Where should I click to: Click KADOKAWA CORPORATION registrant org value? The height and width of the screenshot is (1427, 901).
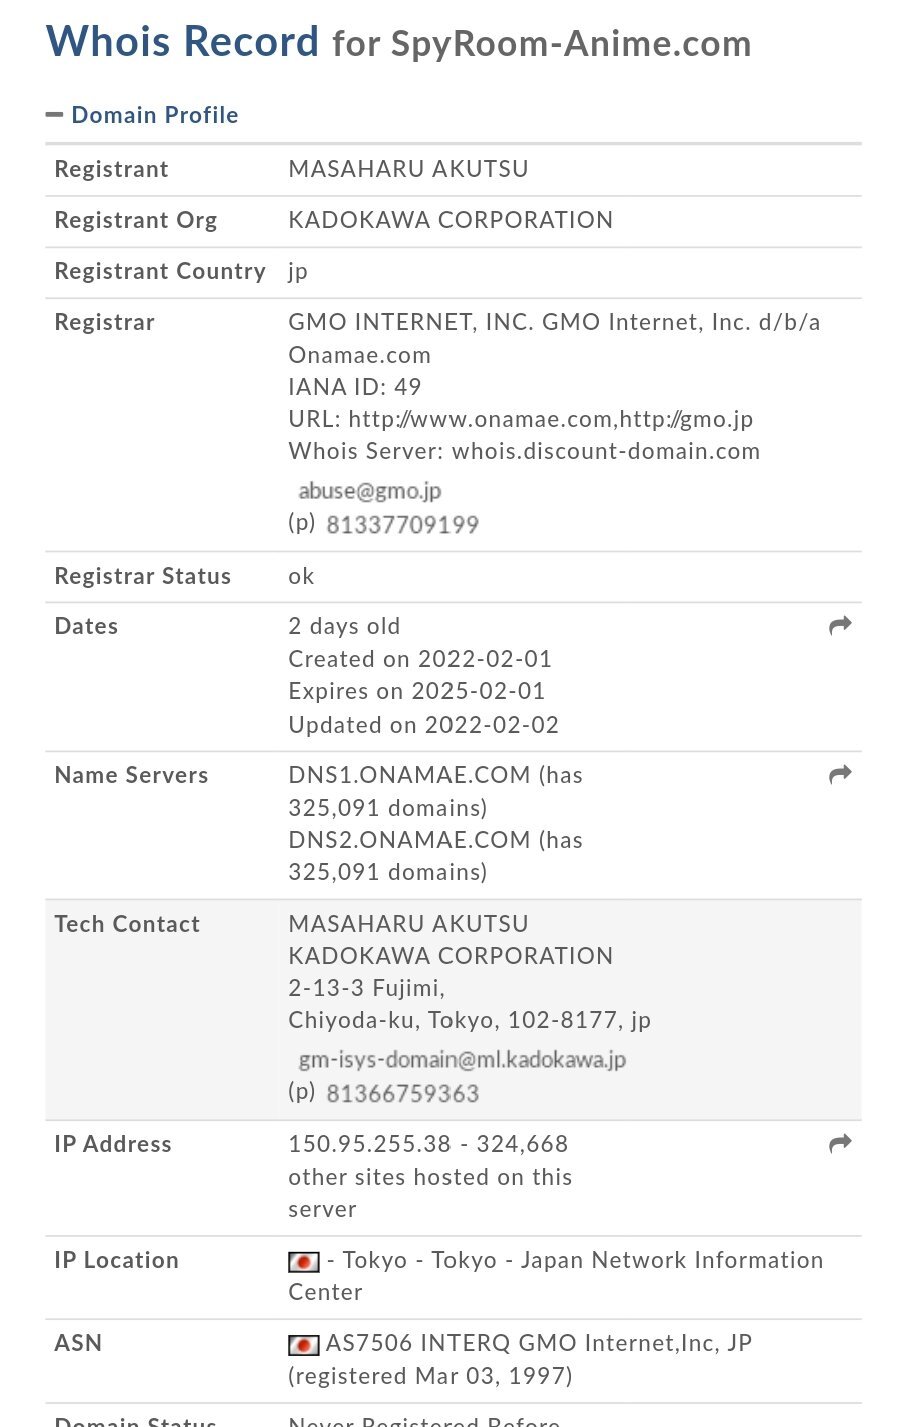click(x=450, y=220)
